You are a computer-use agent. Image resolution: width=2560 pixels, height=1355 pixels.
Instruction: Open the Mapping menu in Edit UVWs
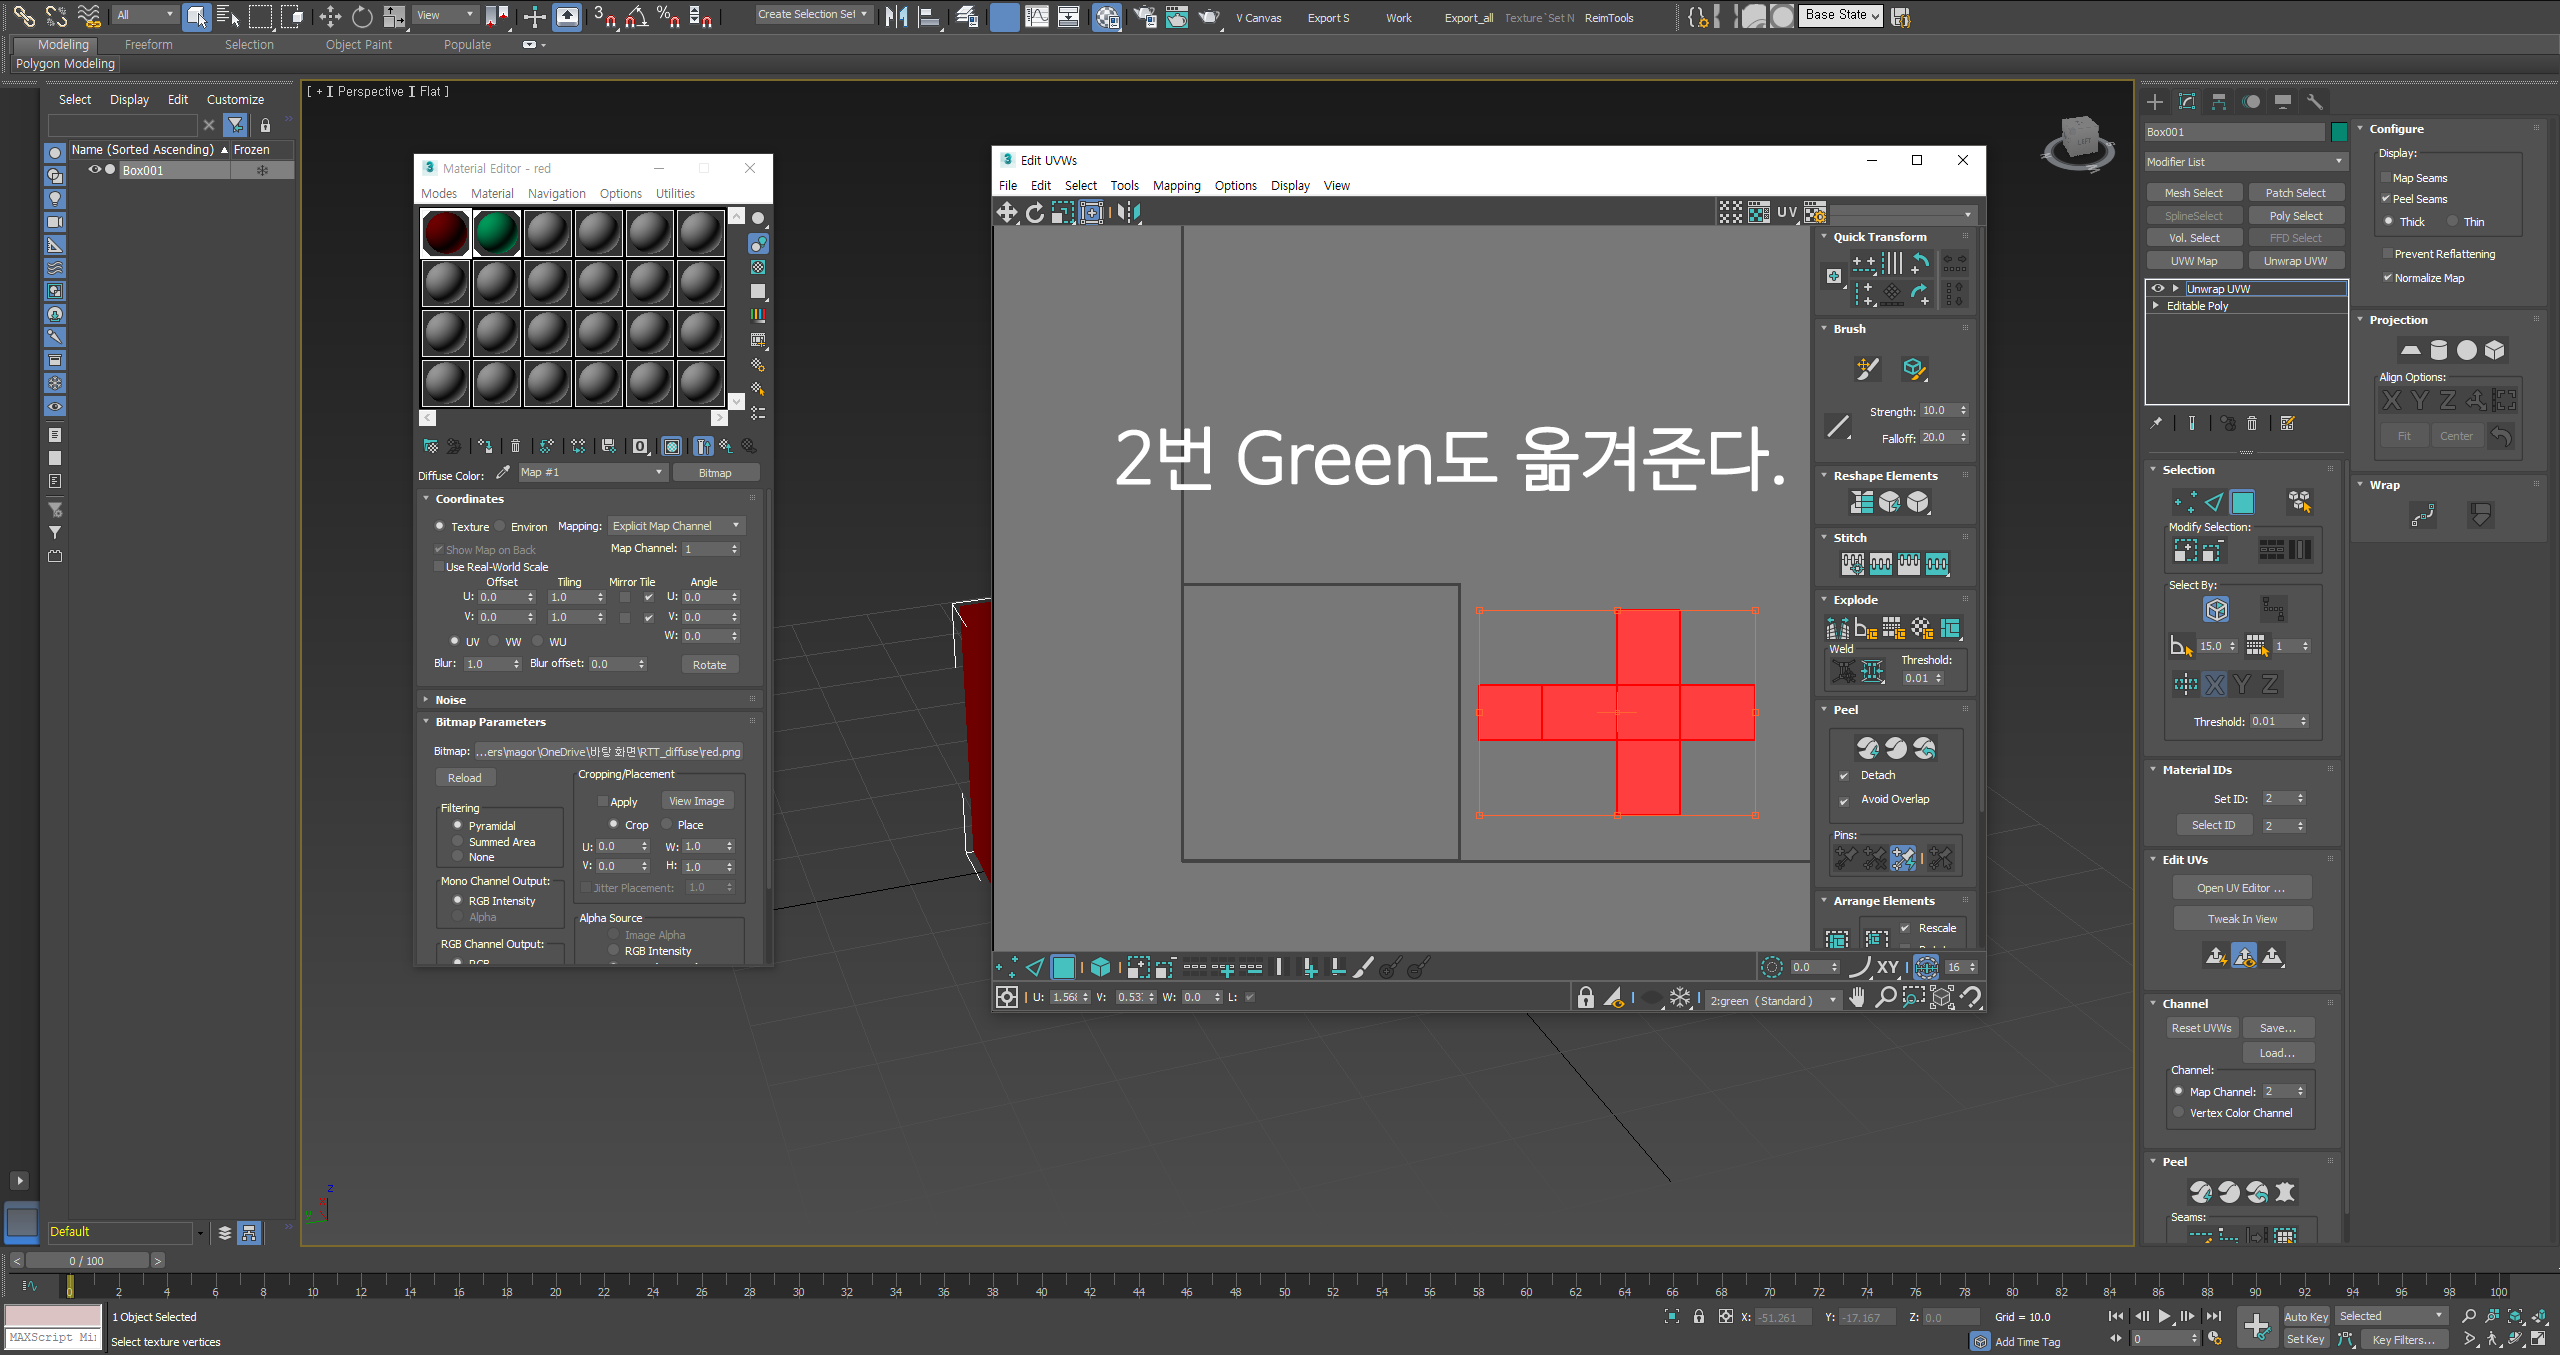[x=1176, y=186]
